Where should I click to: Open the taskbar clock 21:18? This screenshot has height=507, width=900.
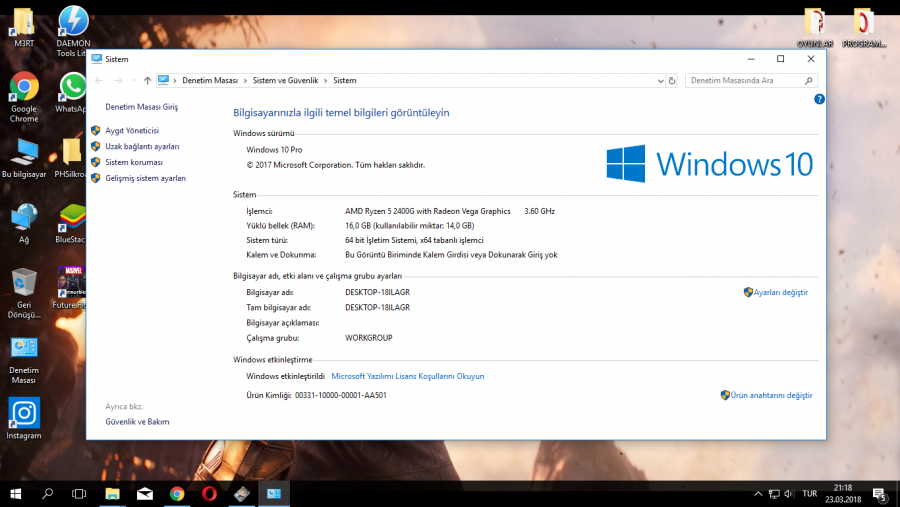coord(843,494)
